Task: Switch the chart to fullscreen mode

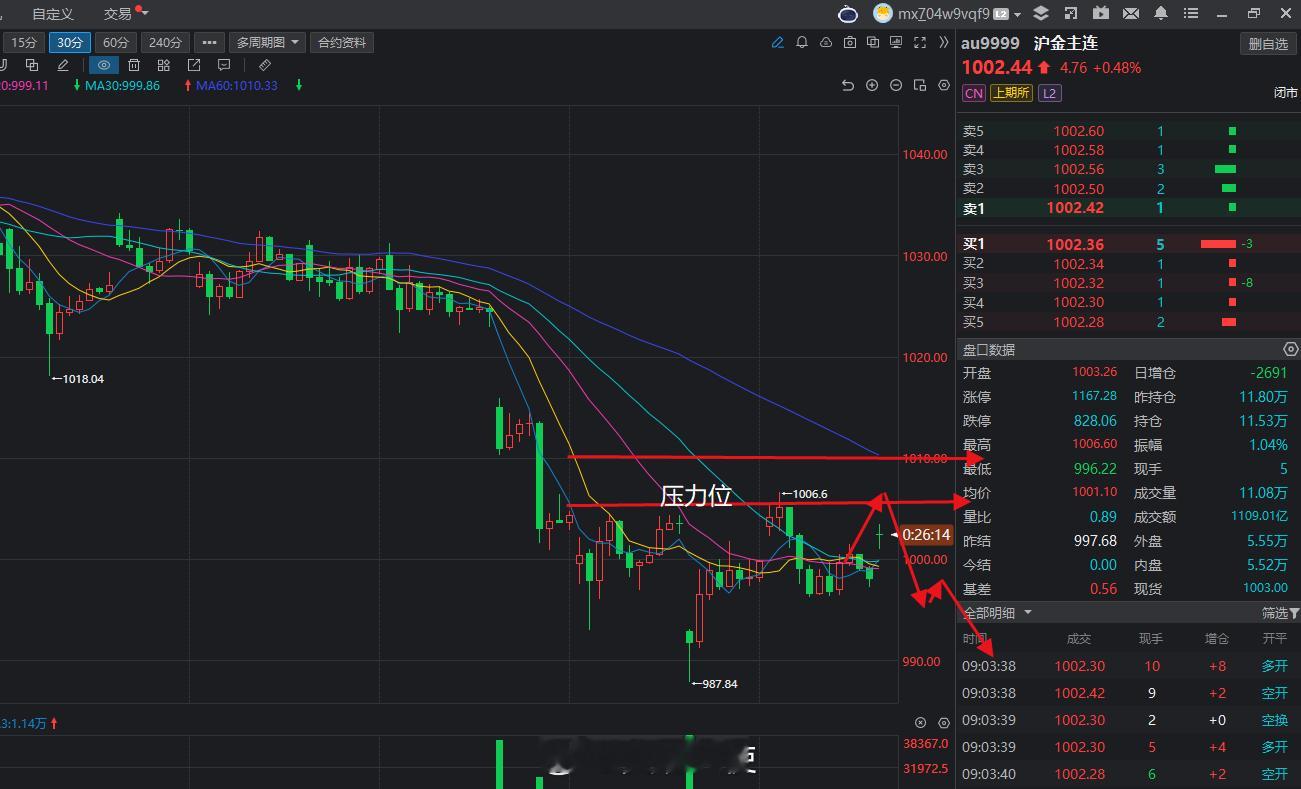Action: (x=920, y=43)
